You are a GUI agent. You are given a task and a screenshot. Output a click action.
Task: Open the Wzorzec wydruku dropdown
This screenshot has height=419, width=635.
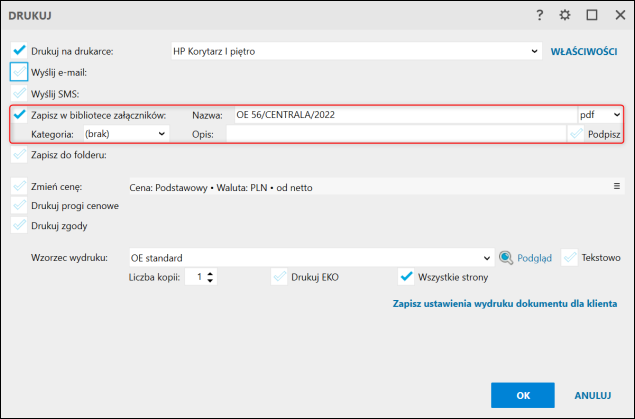(x=487, y=257)
